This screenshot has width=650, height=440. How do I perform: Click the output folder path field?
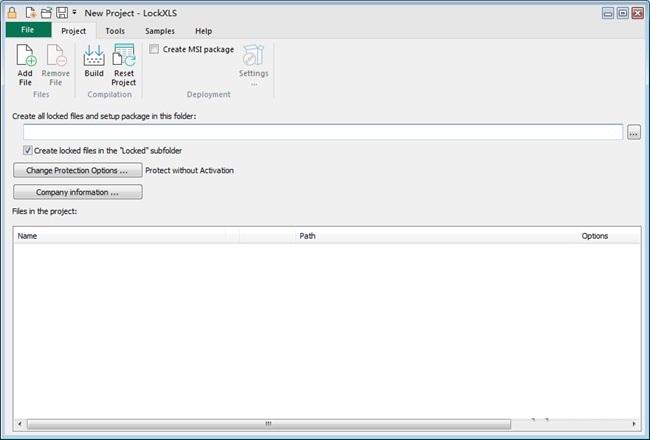coord(323,132)
